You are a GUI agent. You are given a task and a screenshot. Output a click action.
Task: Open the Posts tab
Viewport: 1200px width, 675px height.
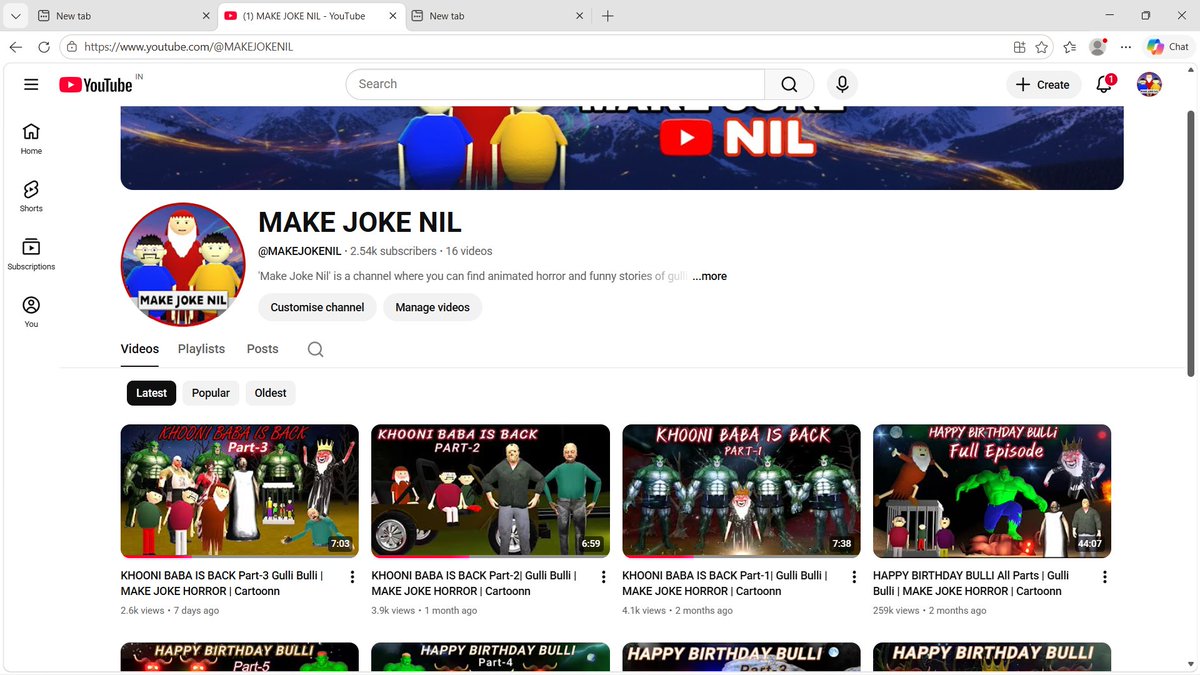262,349
